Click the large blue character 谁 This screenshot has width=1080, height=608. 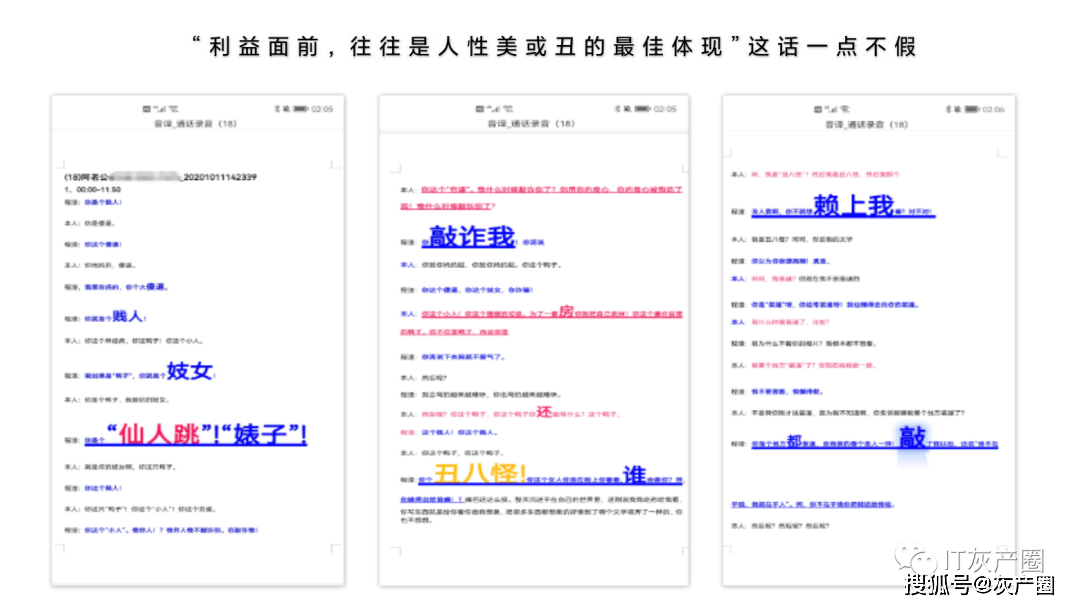(634, 474)
